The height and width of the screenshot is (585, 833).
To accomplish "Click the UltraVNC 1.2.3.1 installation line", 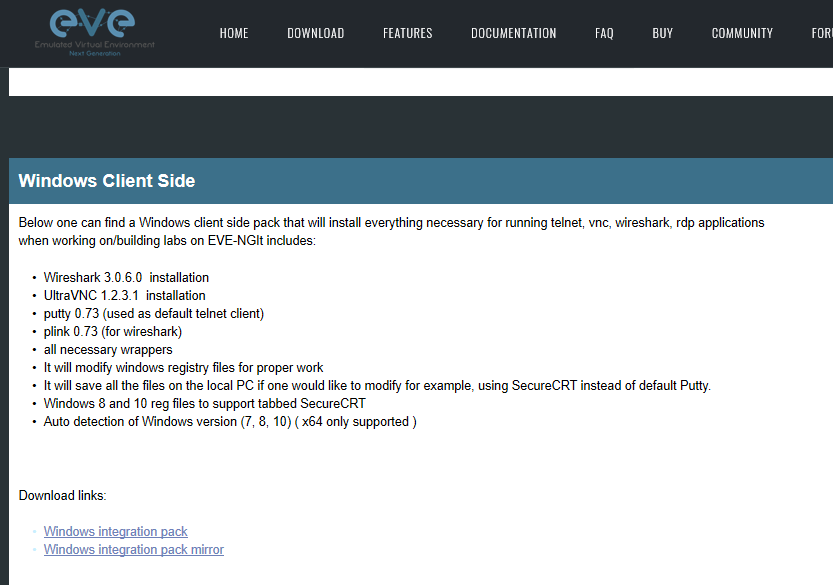I will tap(124, 295).
